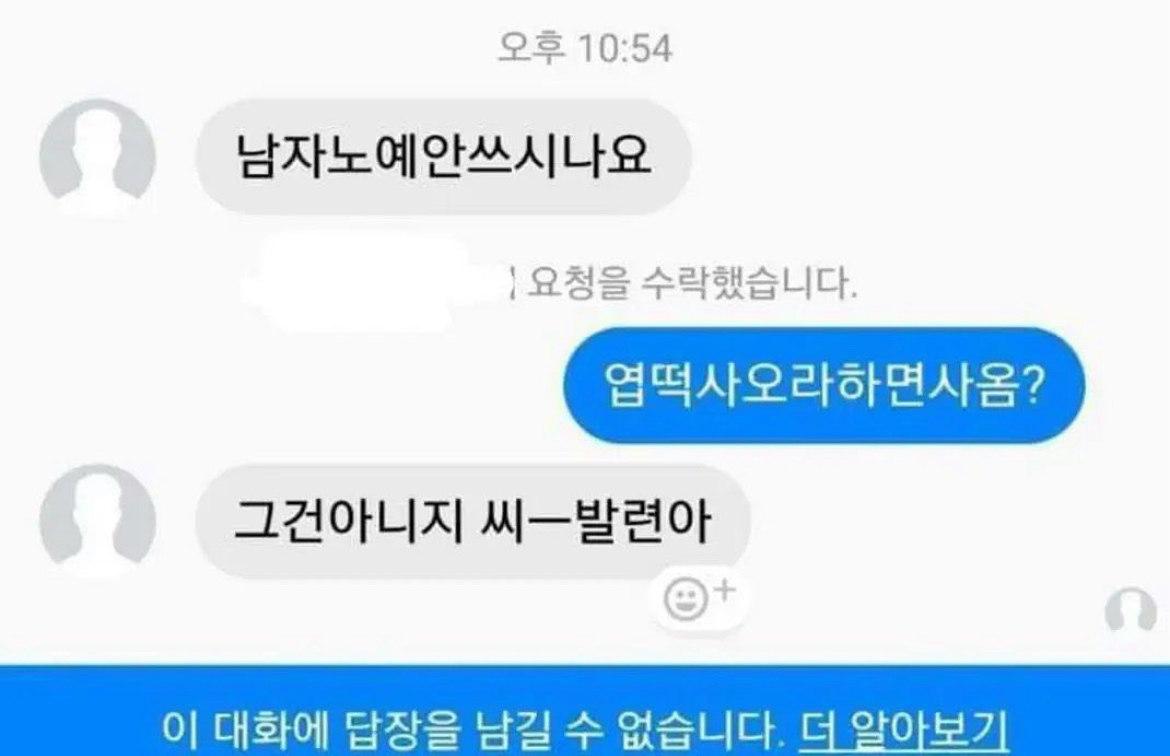Select the gray bubble starting with 그건아니지
The image size is (1170, 756).
point(473,522)
